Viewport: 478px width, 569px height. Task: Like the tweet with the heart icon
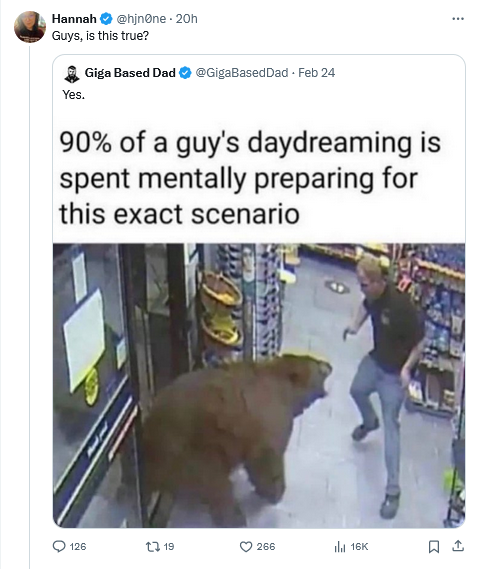click(246, 547)
